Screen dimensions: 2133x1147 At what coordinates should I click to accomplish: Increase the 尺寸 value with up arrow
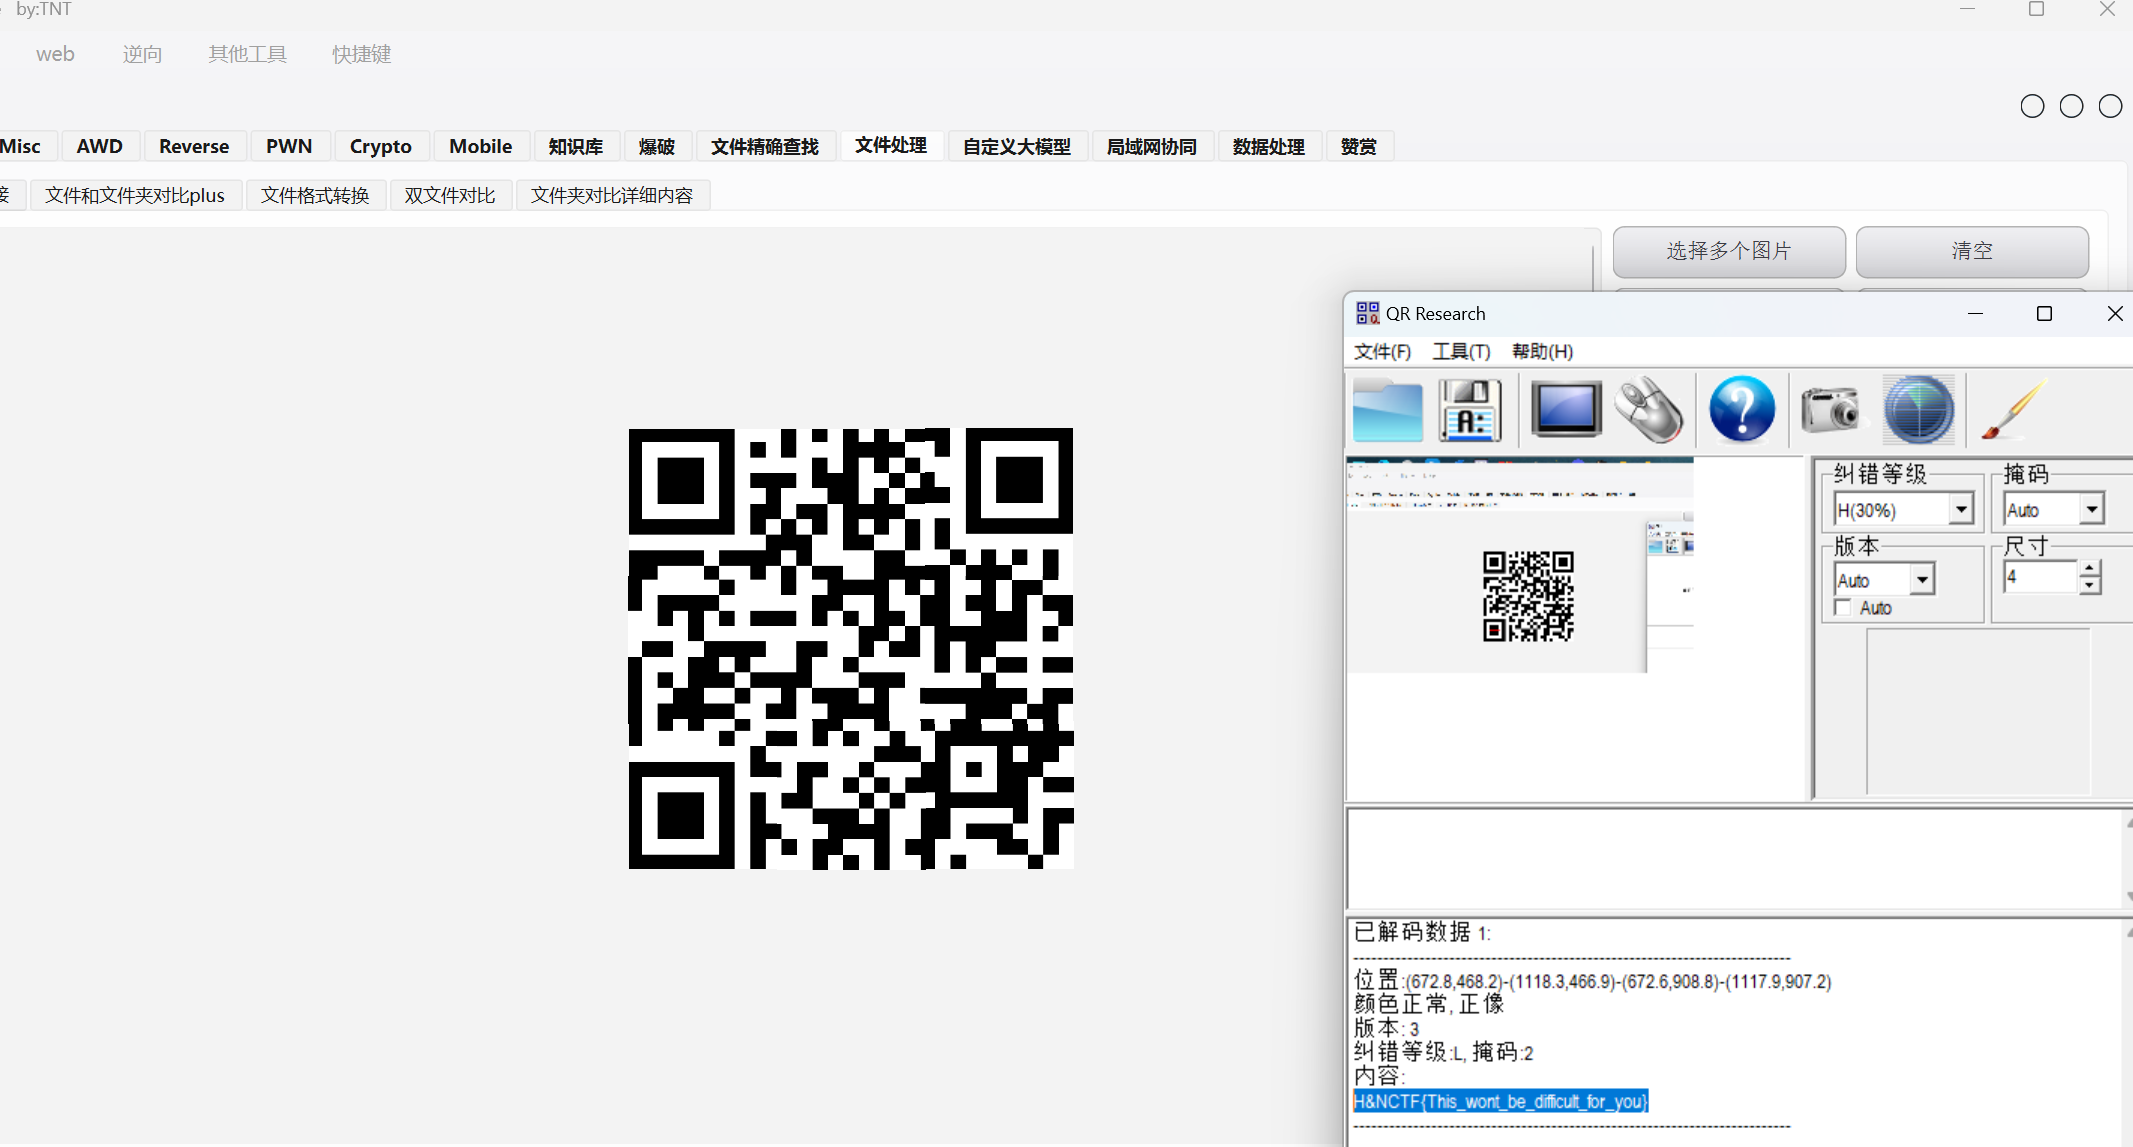coord(2090,569)
